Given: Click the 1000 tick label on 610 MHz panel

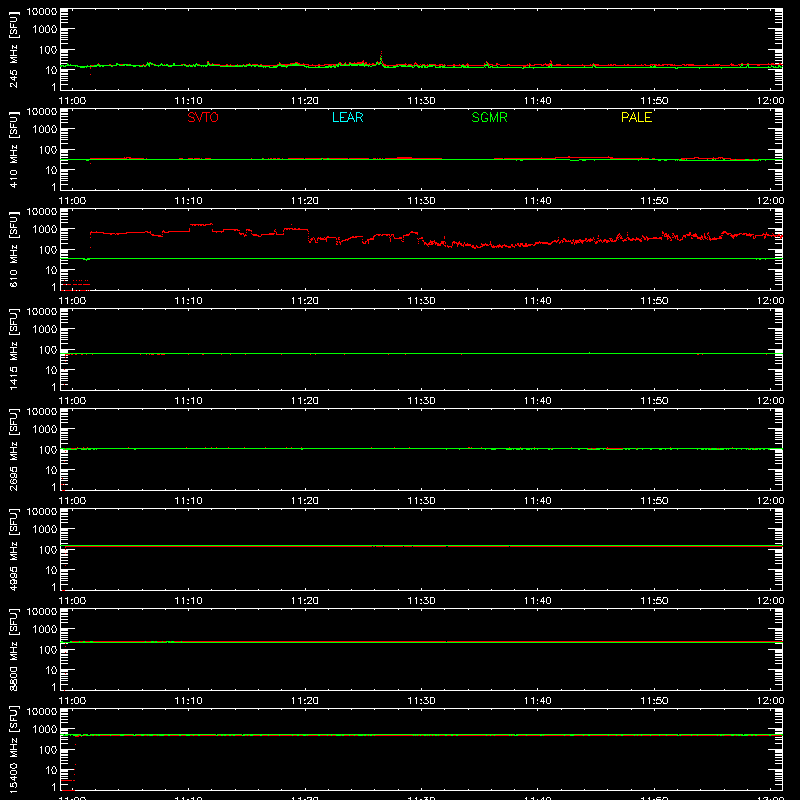Looking at the screenshot, I should (45, 230).
